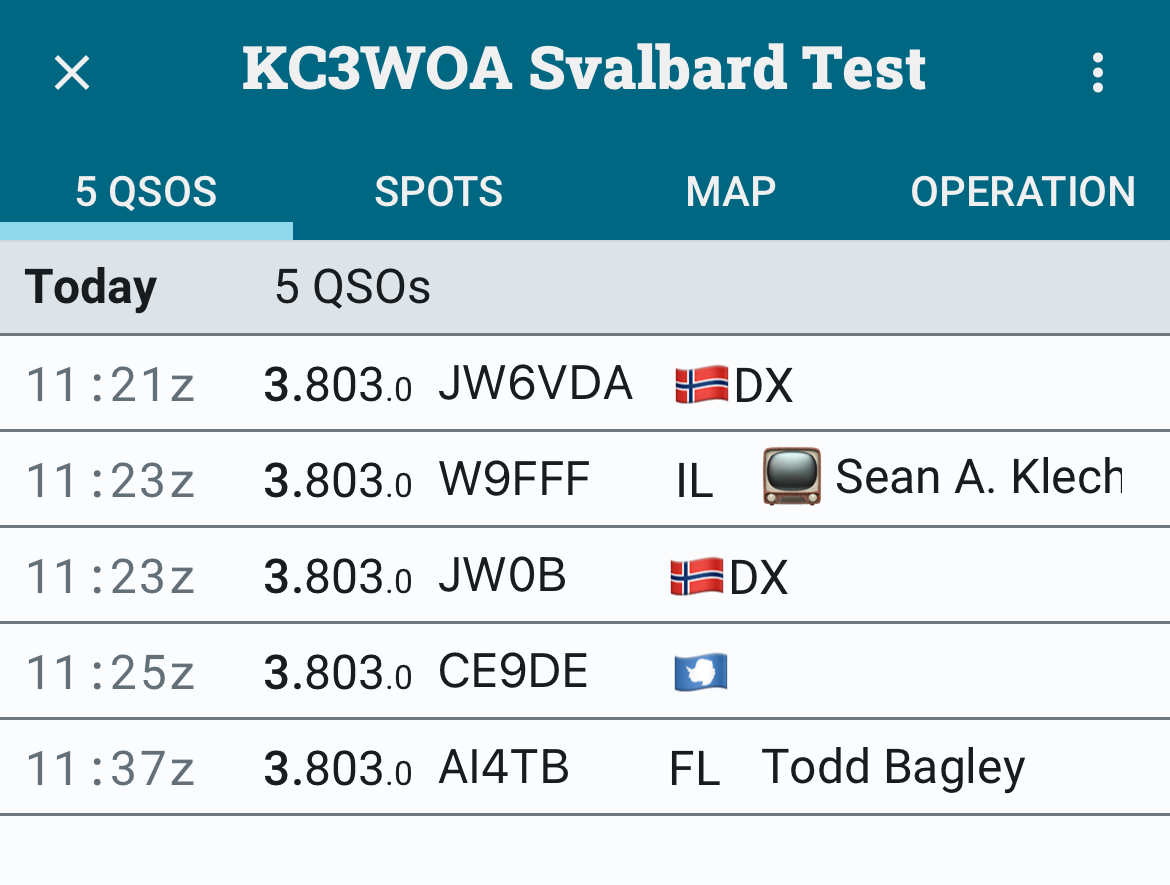Click the name Todd Bagley
Image resolution: width=1170 pixels, height=885 pixels.
[893, 768]
